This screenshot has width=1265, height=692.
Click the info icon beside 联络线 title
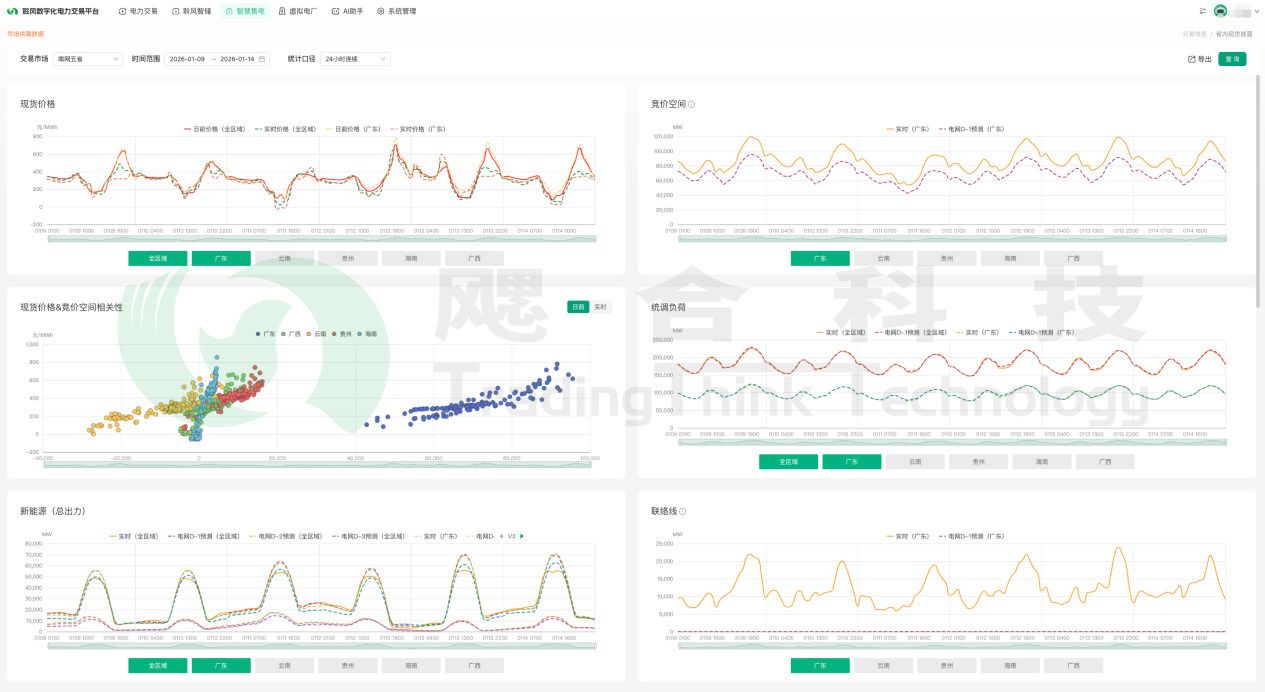(683, 511)
